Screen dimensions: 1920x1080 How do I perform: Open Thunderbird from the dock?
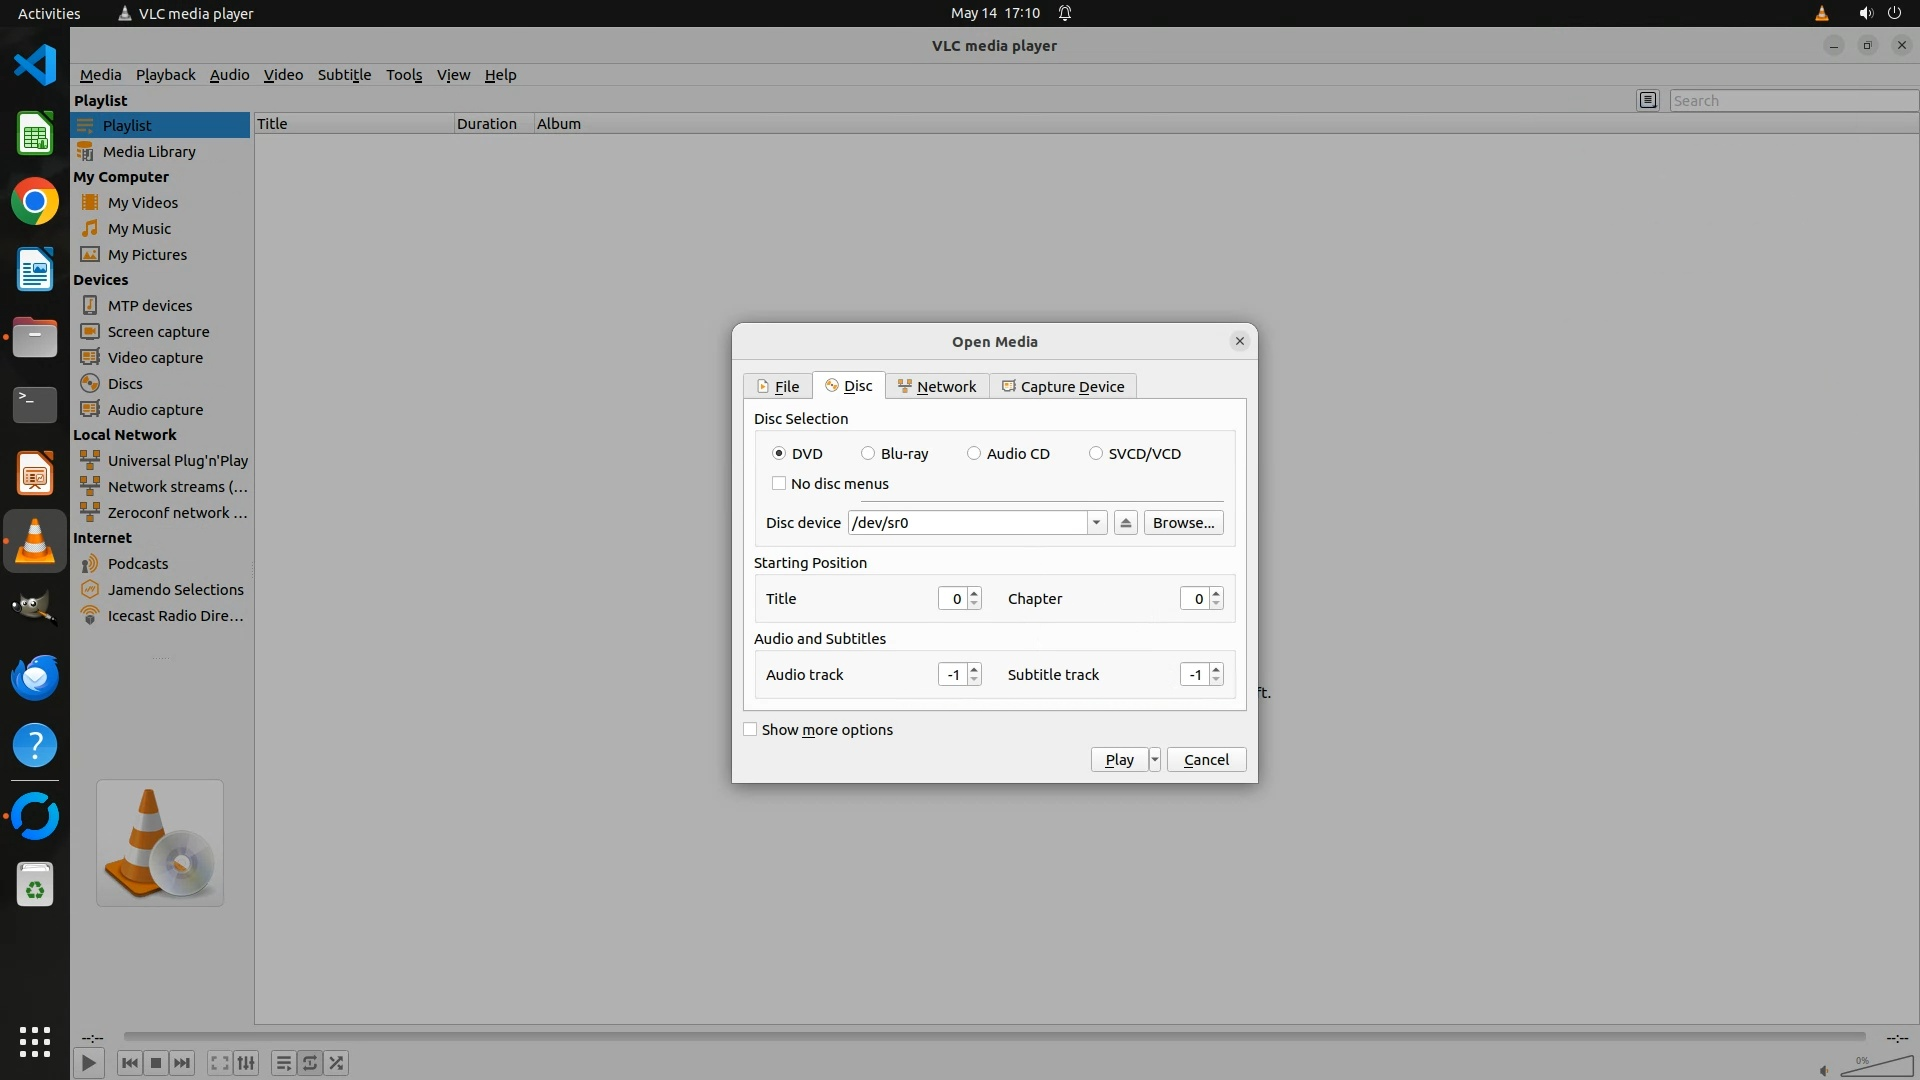35,677
